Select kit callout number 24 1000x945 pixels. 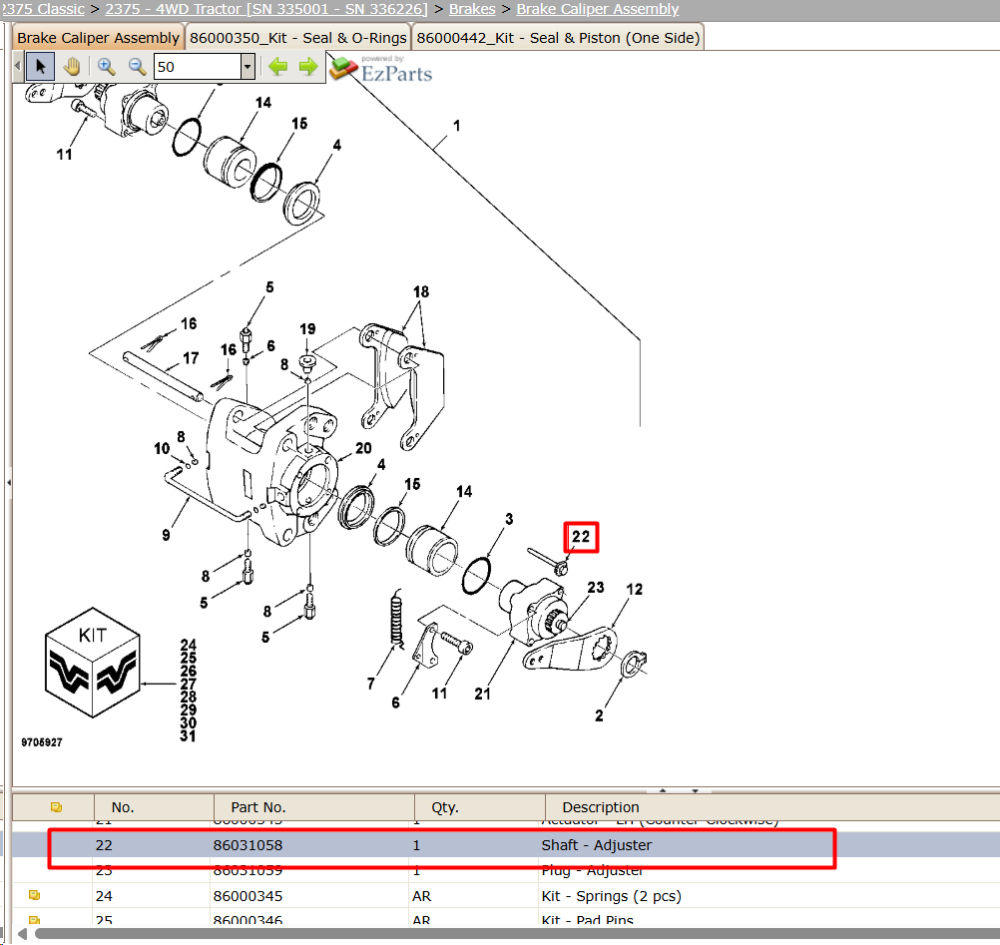tap(188, 645)
